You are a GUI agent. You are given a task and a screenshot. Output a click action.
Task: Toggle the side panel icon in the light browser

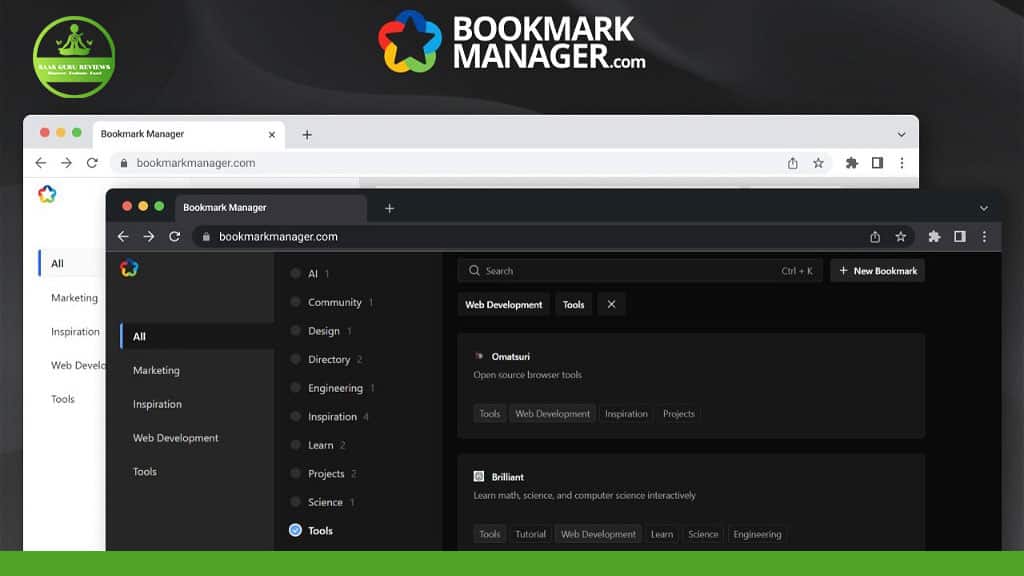point(877,163)
